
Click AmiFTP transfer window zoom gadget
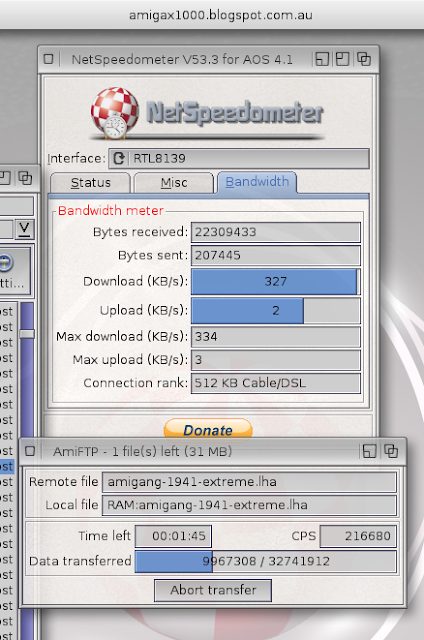369,451
